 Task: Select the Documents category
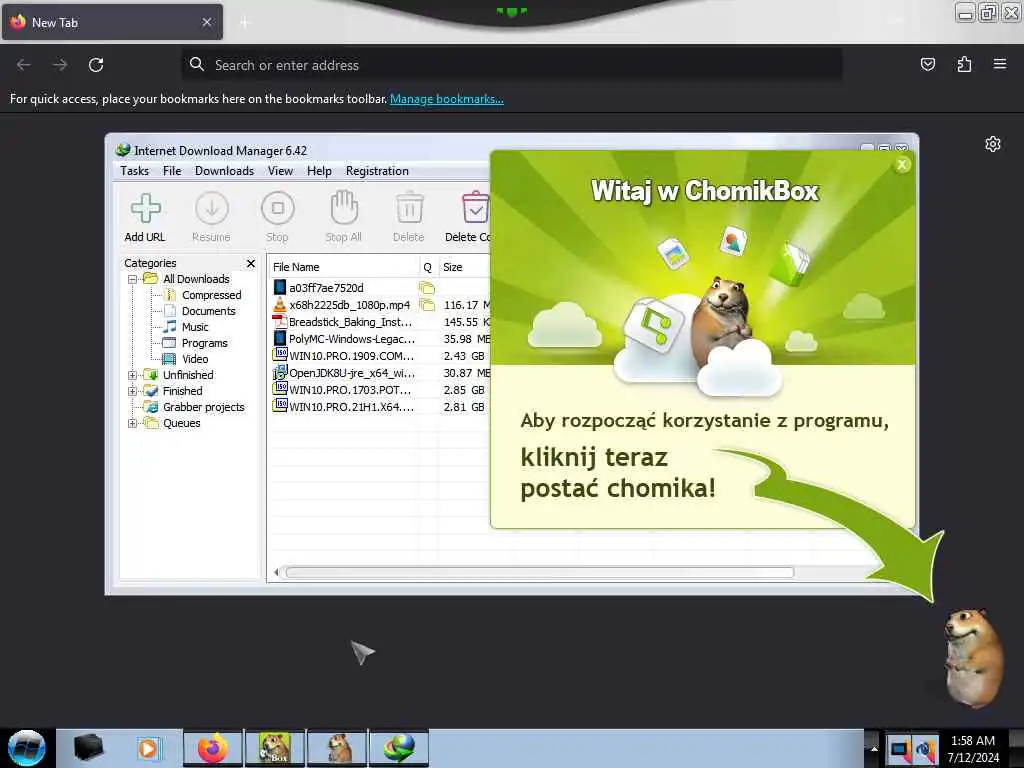[x=208, y=311]
